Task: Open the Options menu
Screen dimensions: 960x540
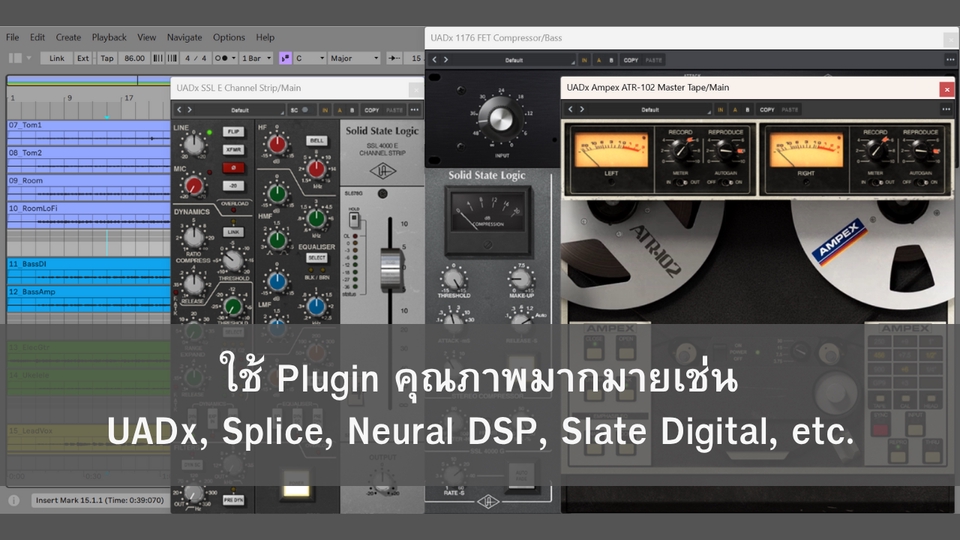Action: pyautogui.click(x=228, y=37)
